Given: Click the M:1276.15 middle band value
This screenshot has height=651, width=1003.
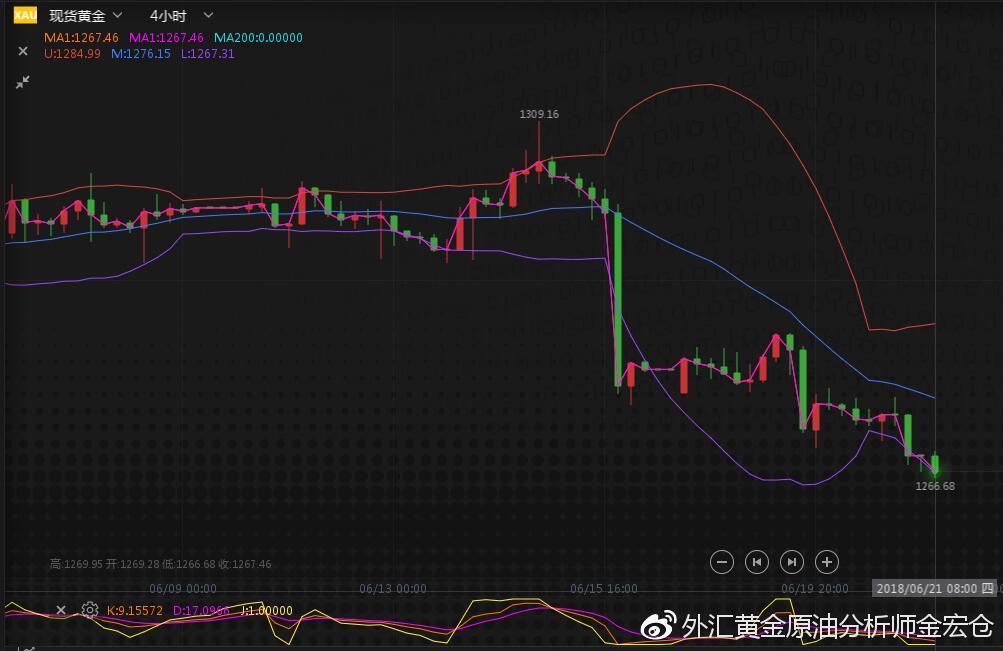Looking at the screenshot, I should click(x=141, y=54).
